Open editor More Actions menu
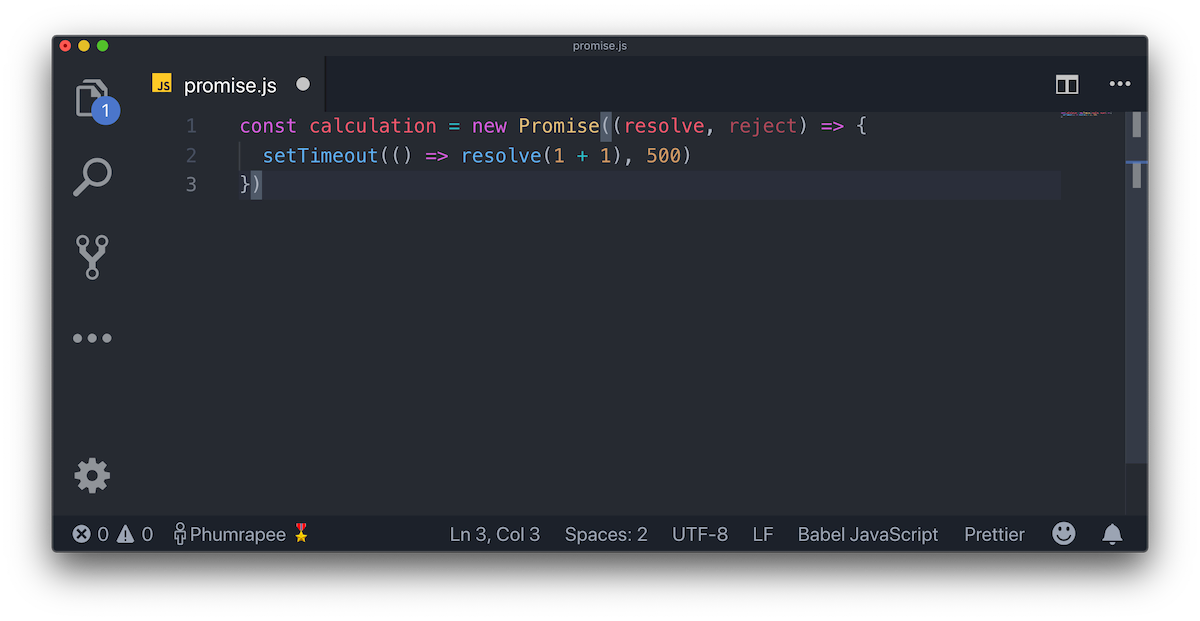The width and height of the screenshot is (1200, 621). [1119, 84]
